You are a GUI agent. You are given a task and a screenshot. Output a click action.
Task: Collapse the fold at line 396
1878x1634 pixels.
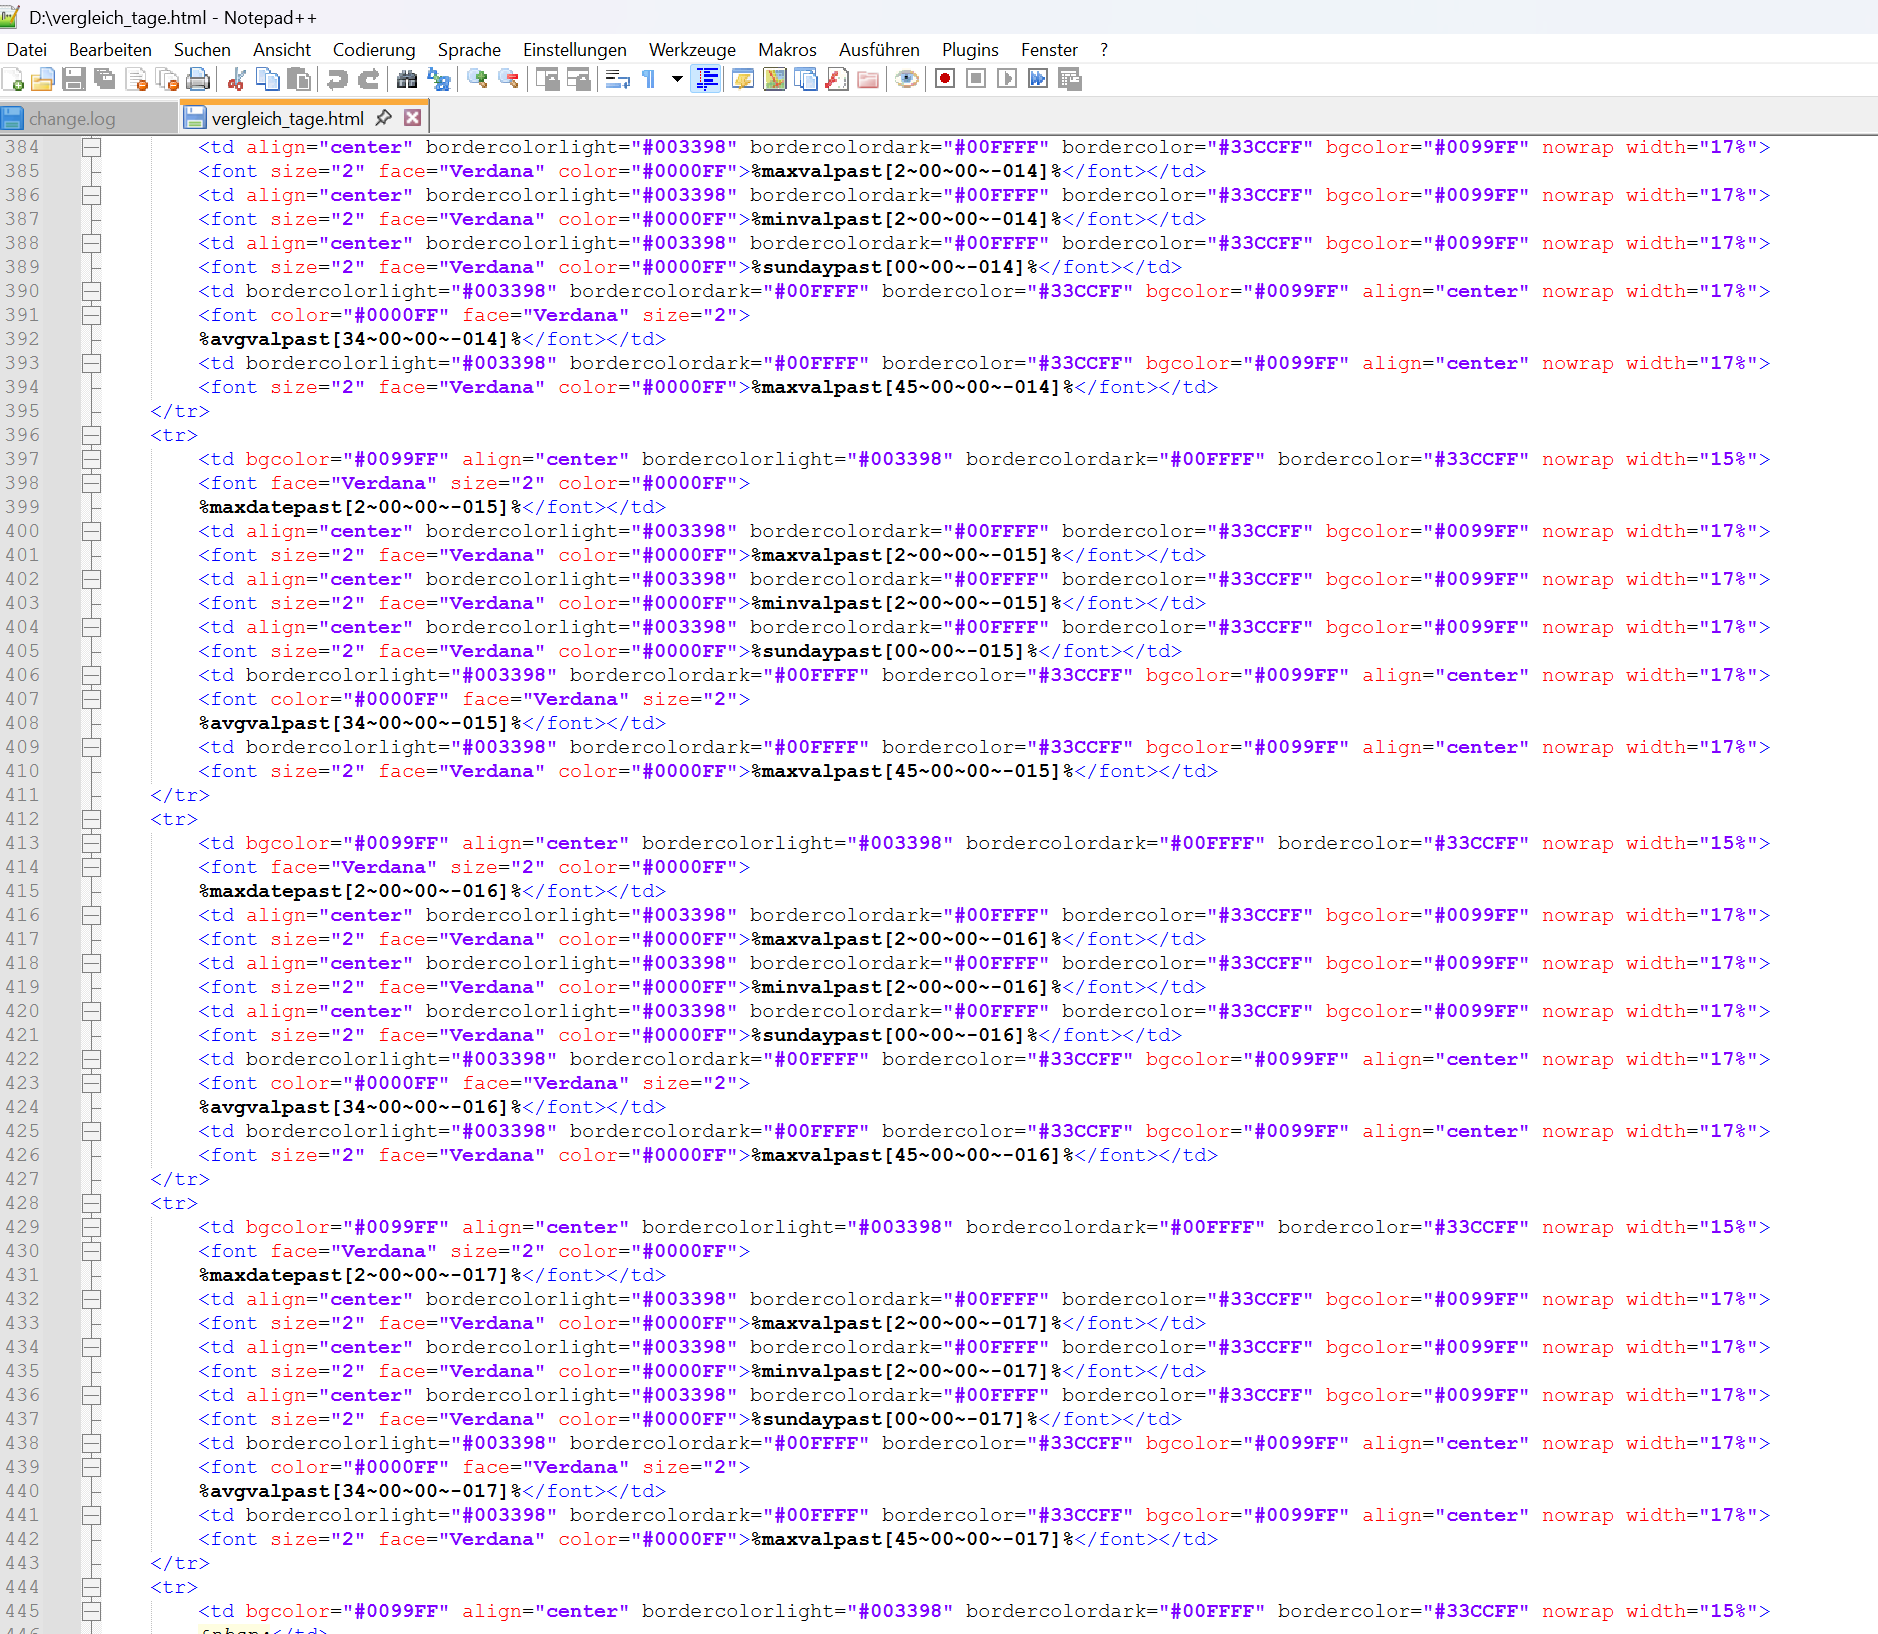coord(91,435)
